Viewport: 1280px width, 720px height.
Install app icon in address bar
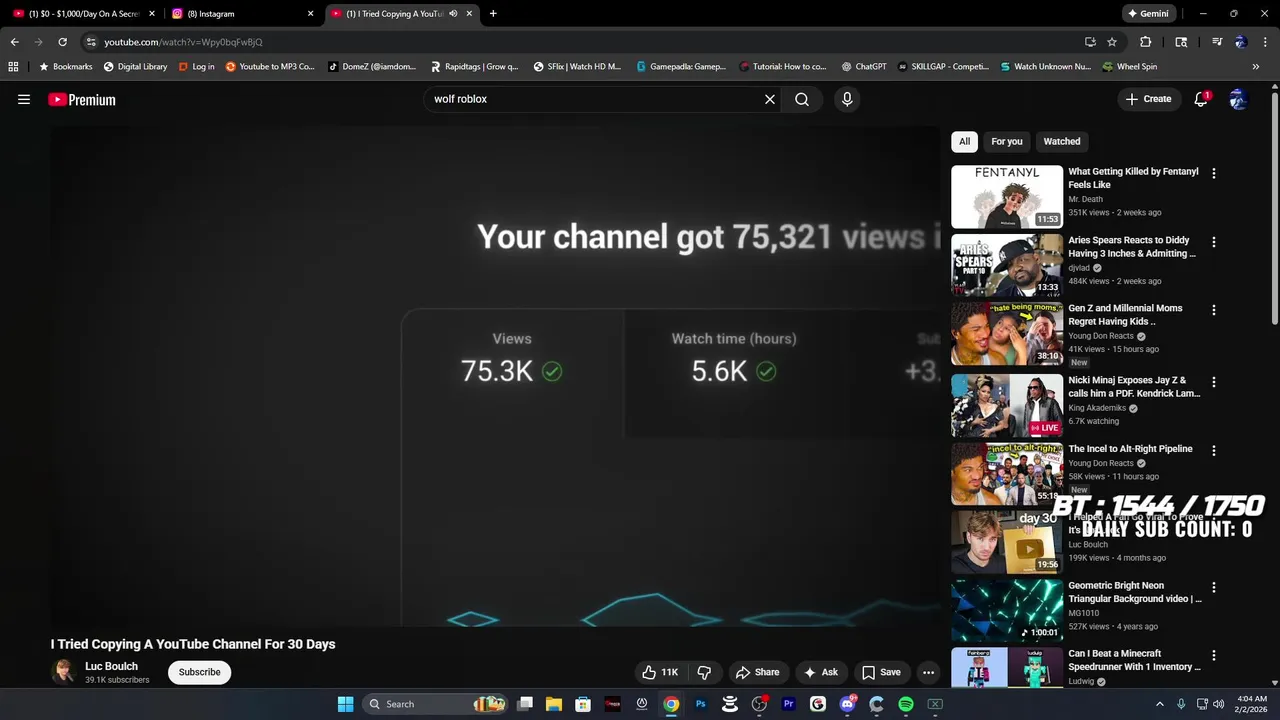click(x=1090, y=42)
